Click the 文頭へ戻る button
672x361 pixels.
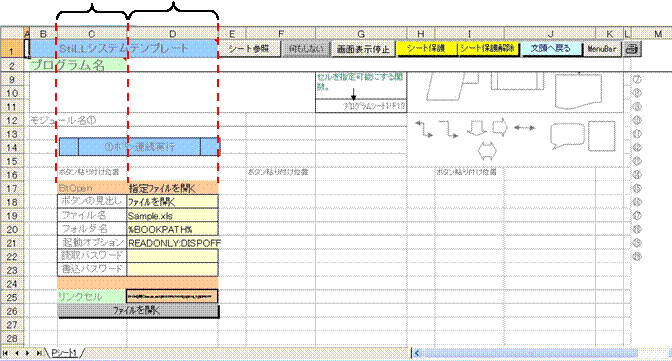click(x=551, y=49)
